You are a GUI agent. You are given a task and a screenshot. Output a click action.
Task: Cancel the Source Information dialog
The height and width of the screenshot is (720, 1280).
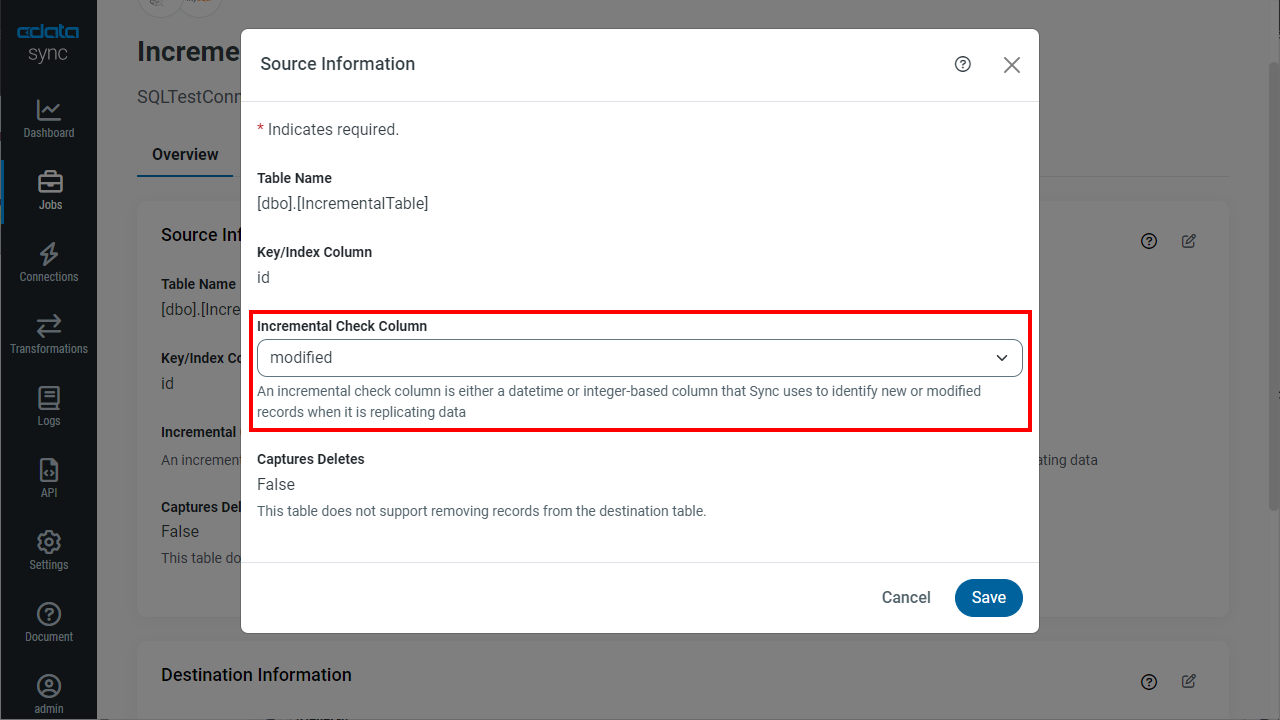[x=906, y=598]
